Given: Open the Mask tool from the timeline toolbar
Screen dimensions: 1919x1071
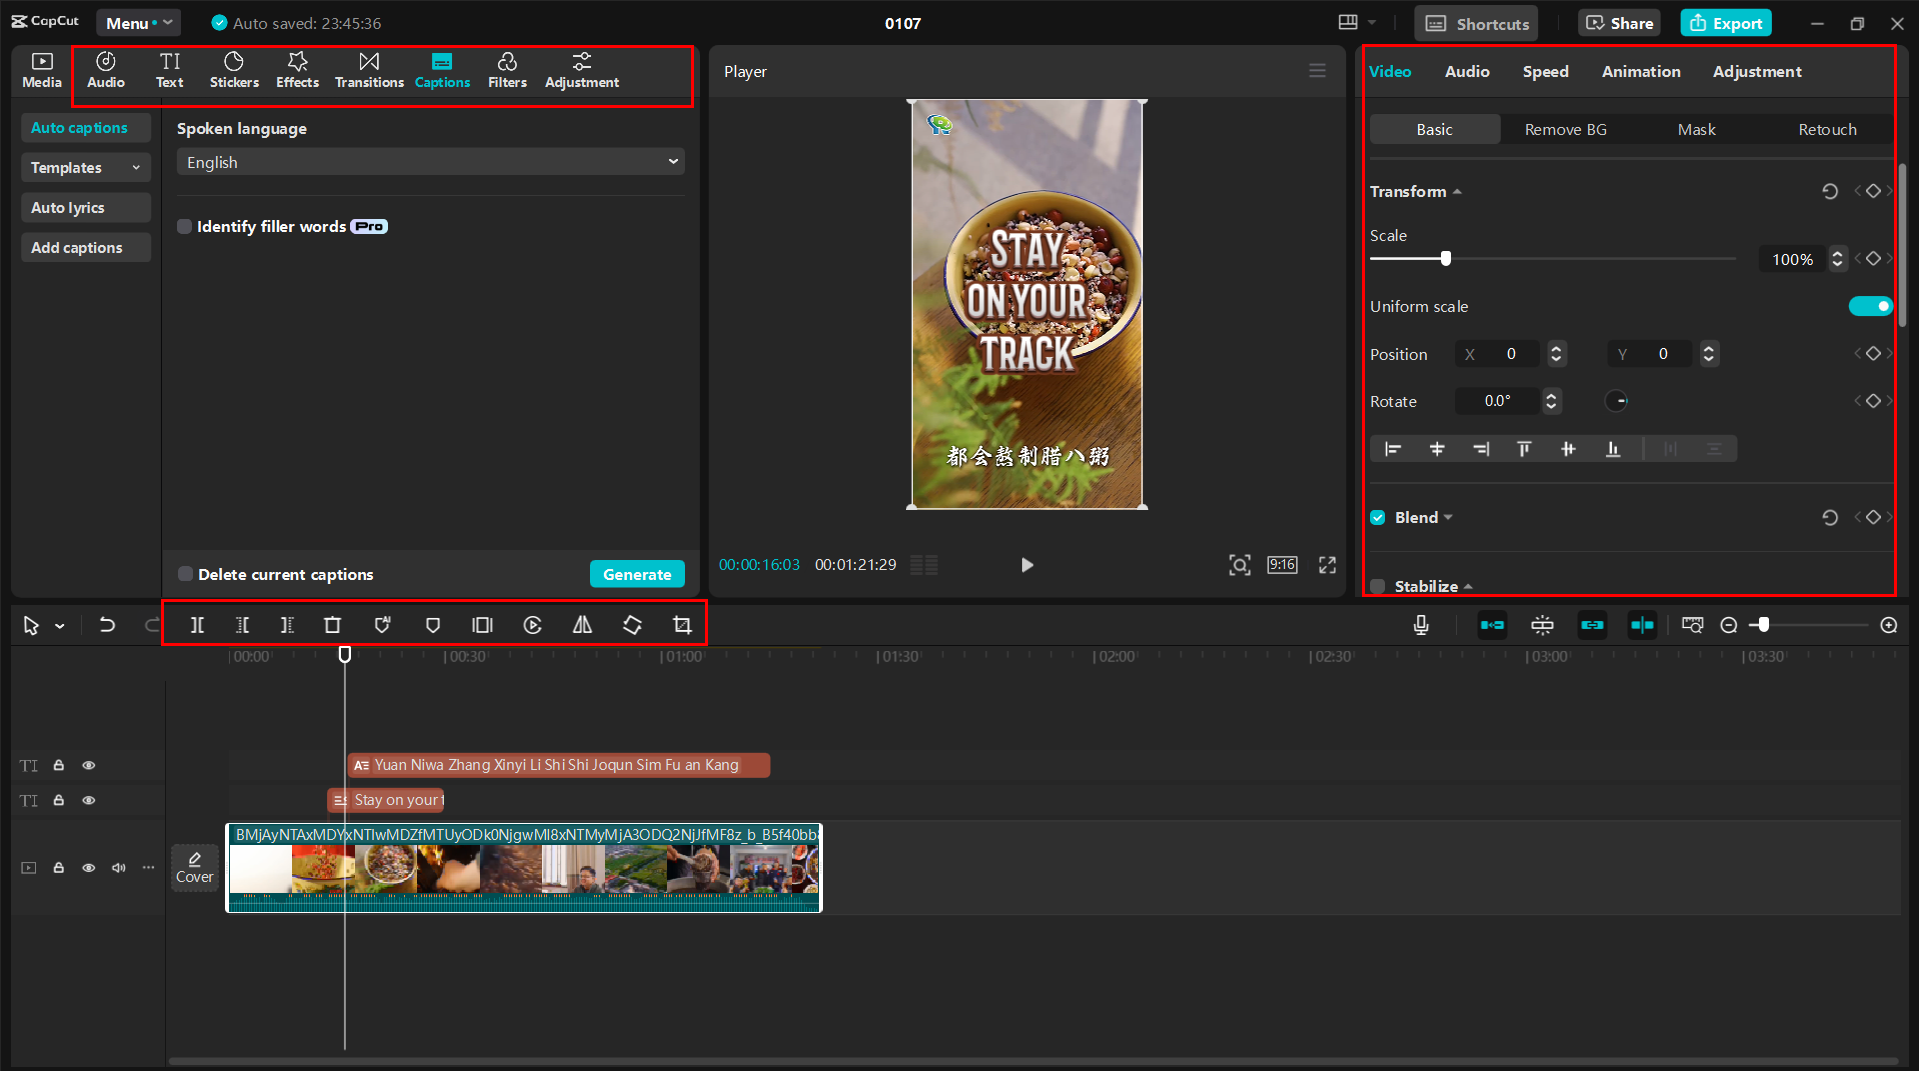Looking at the screenshot, I should 433,624.
